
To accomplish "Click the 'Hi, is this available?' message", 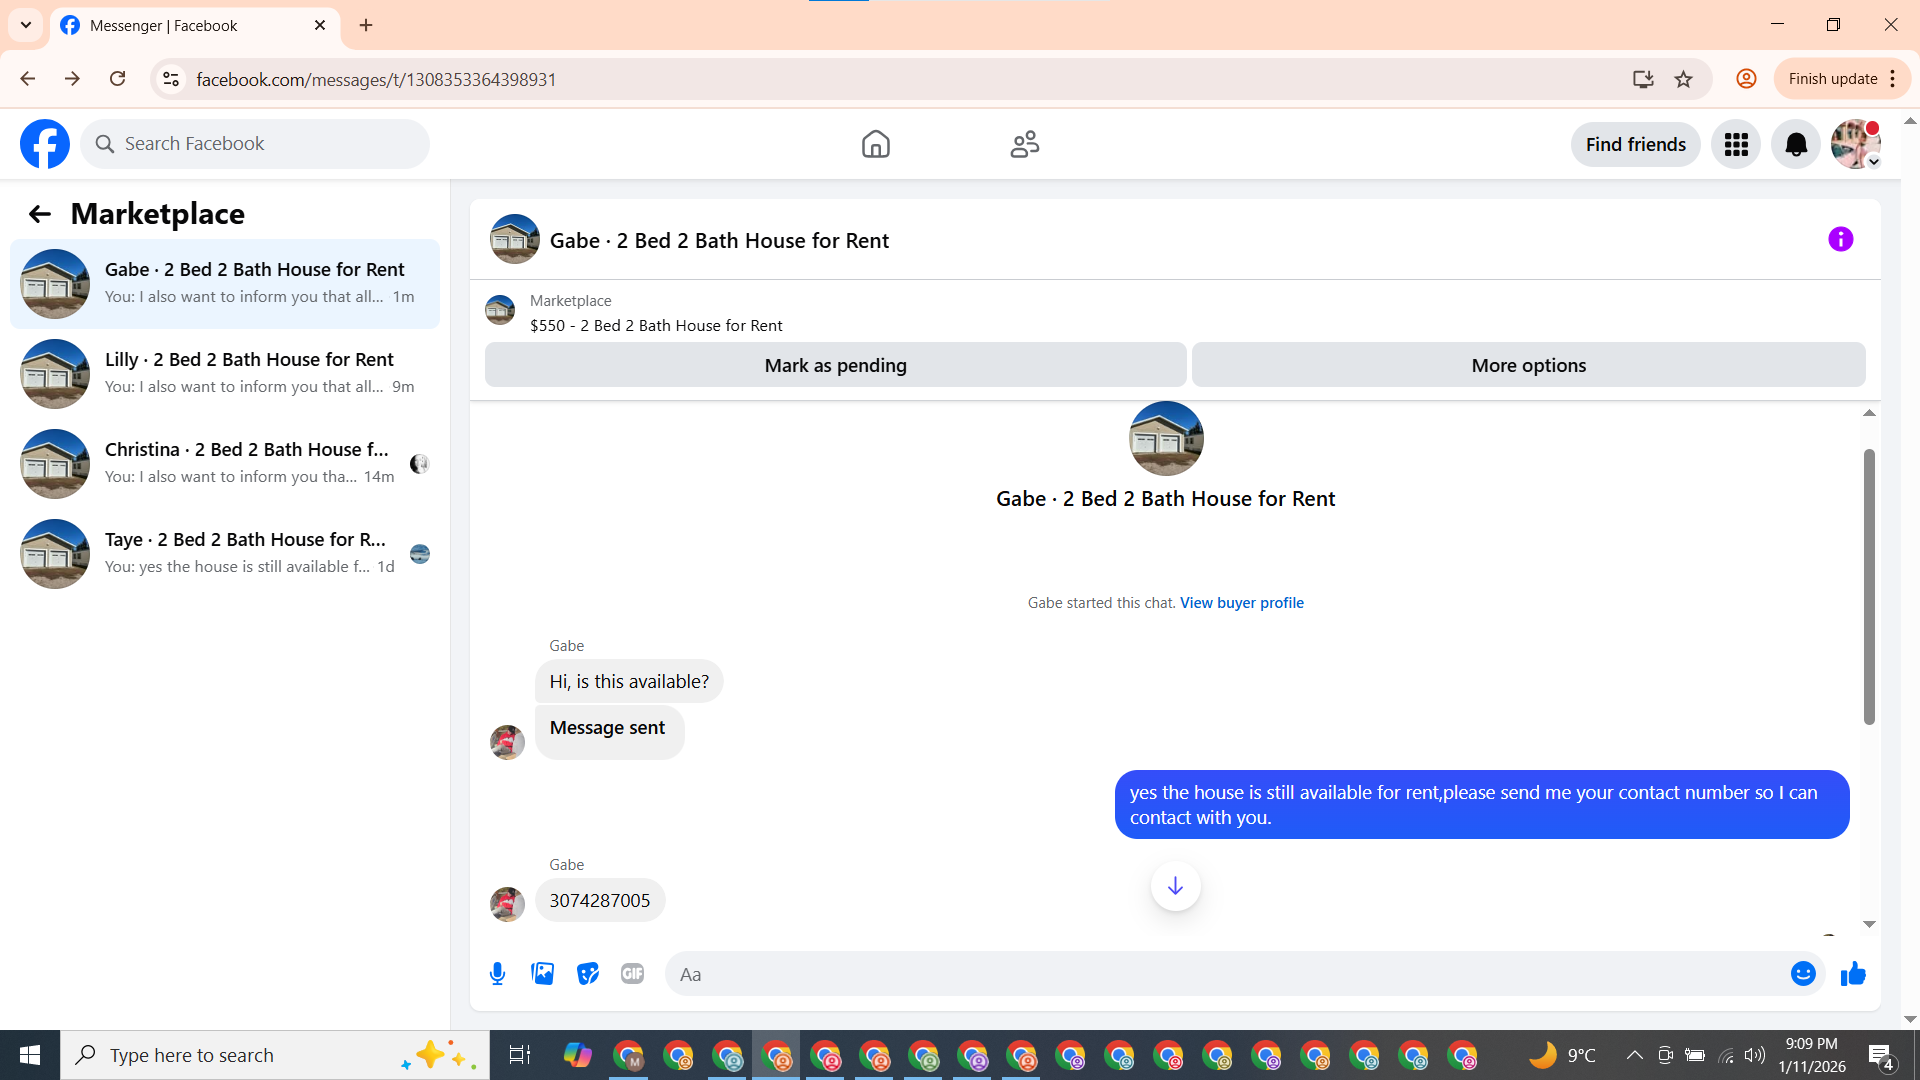I will (629, 682).
